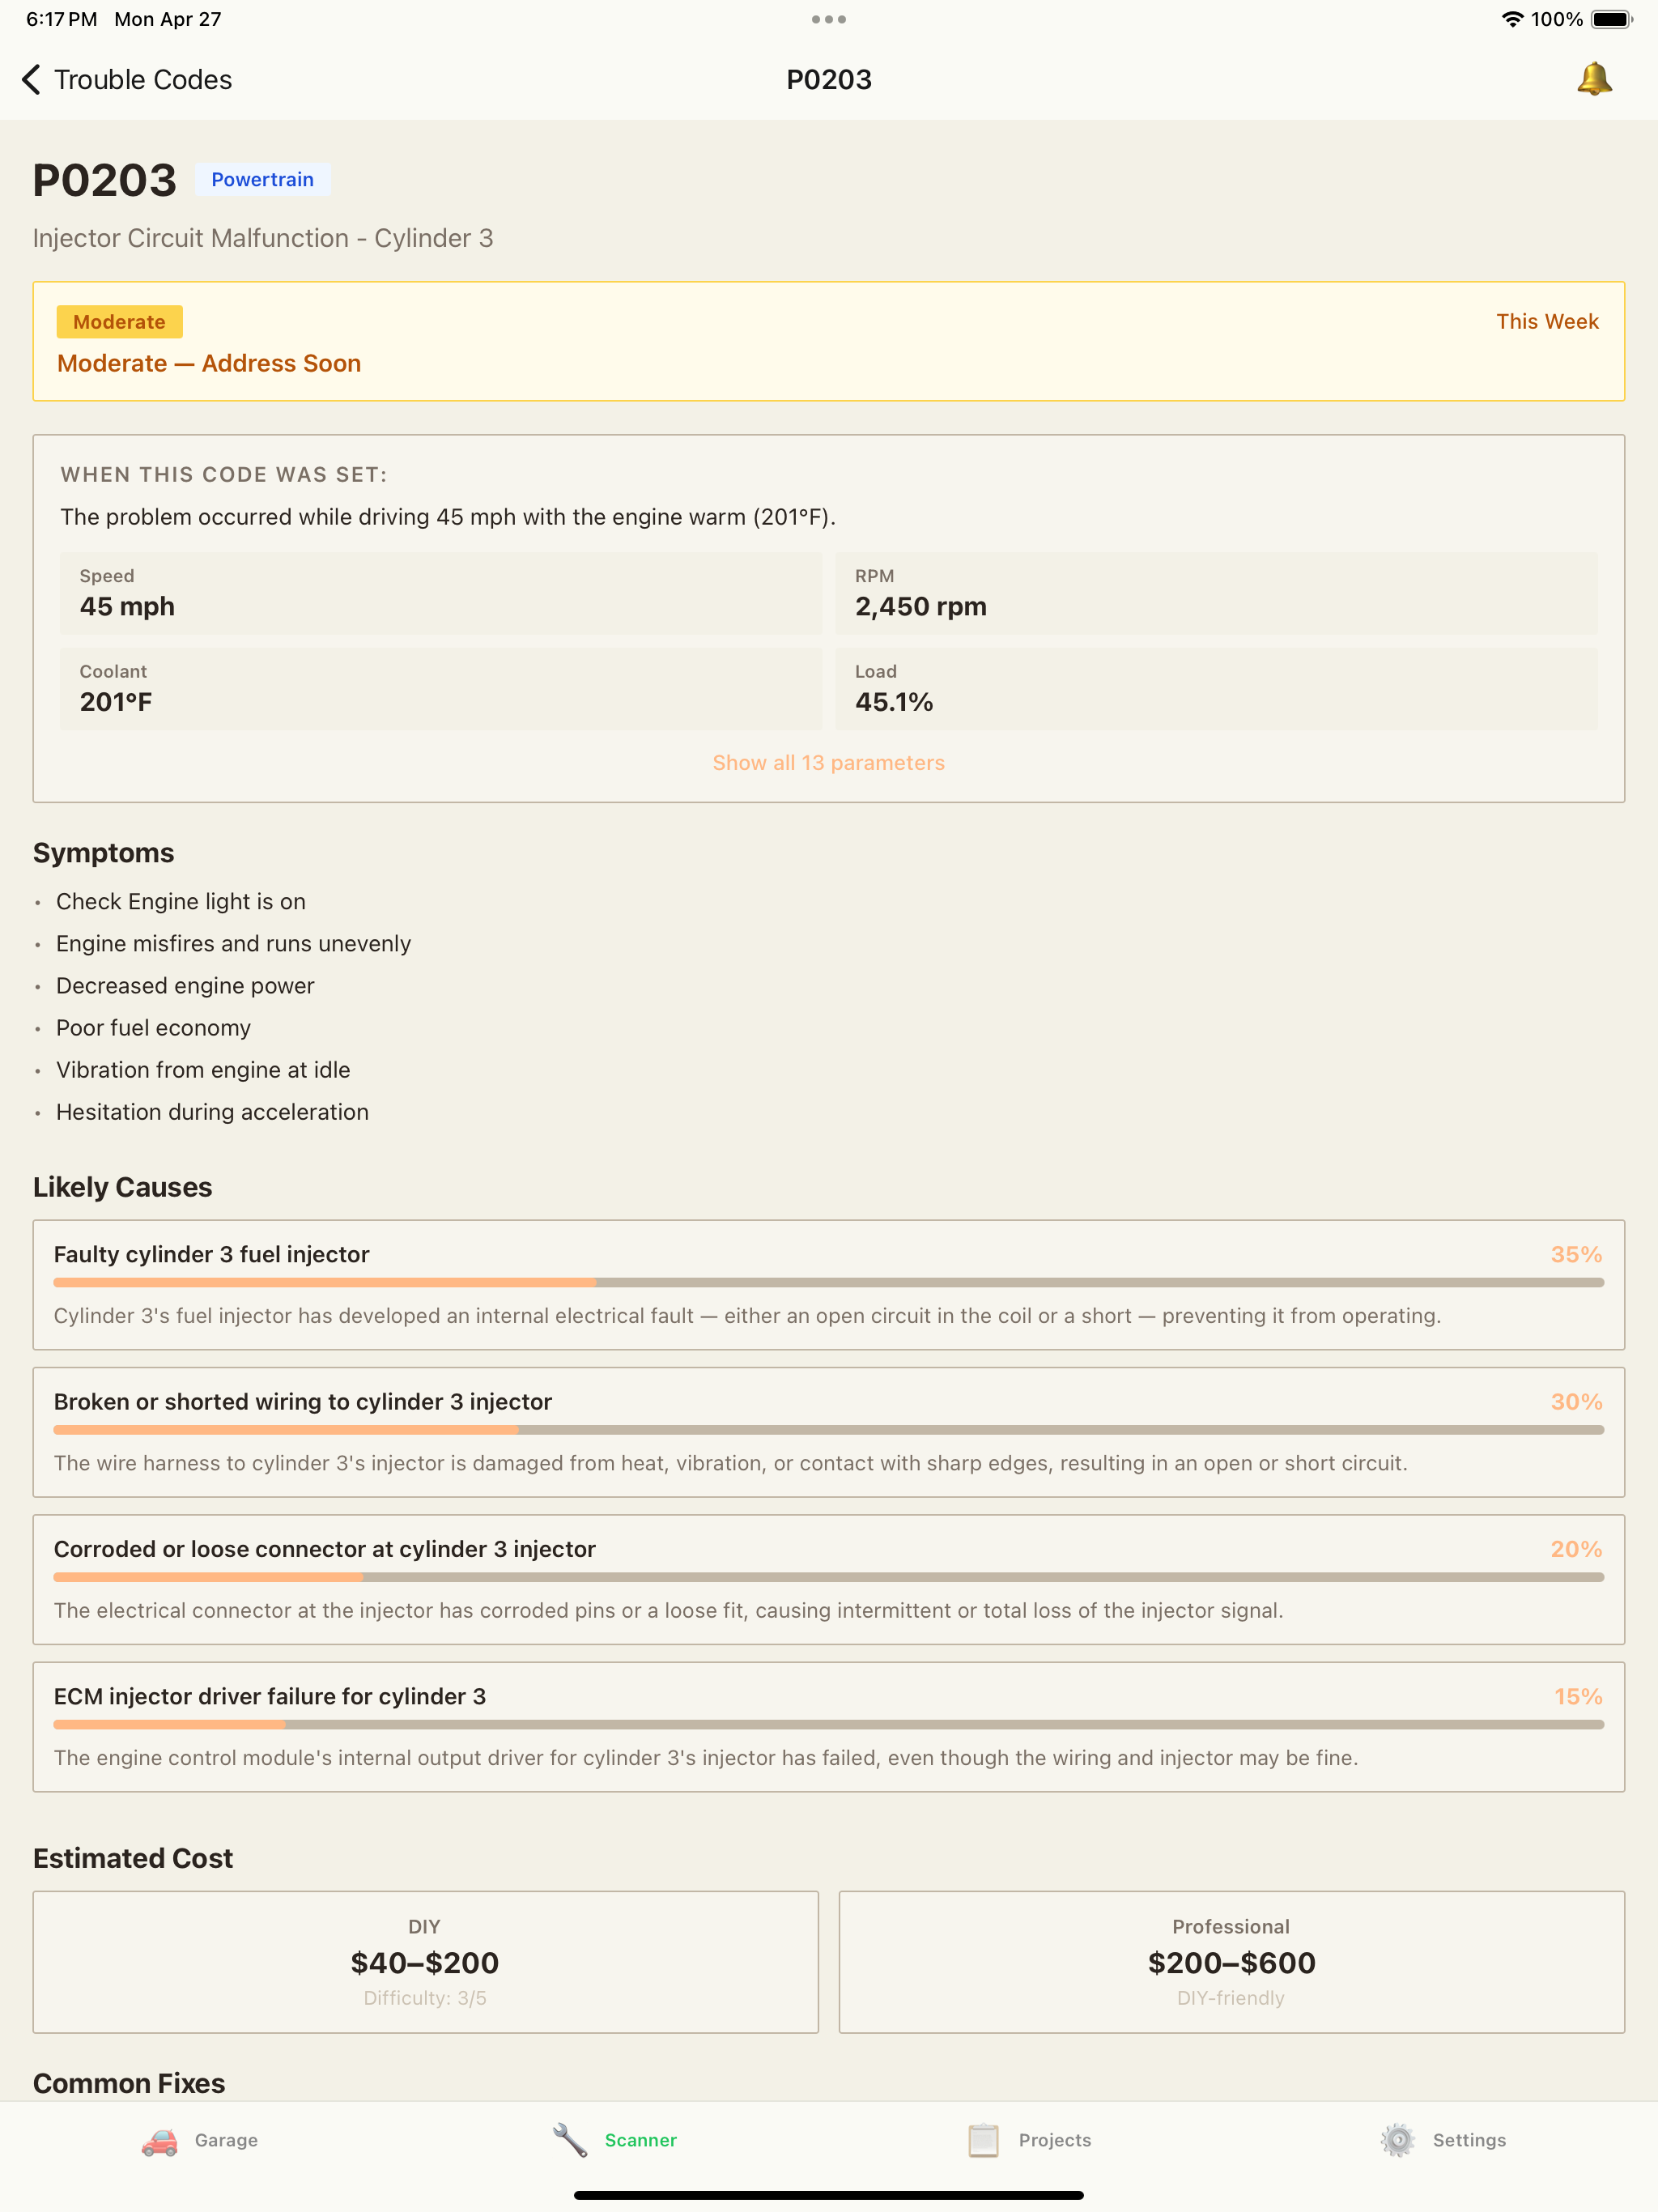
Task: Tap symptom Check Engine light is on
Action: [x=181, y=902]
